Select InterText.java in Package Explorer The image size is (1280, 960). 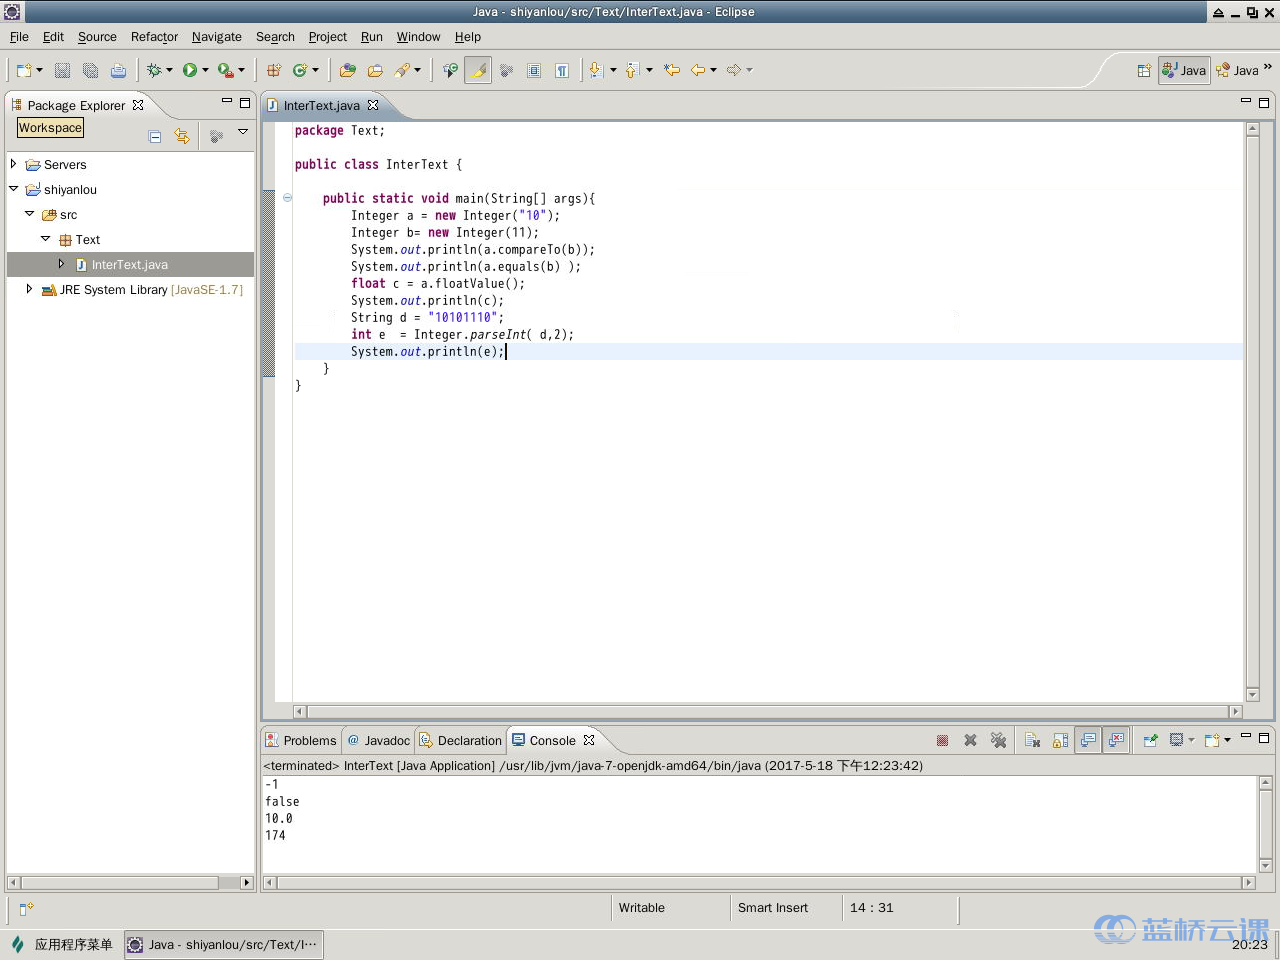point(129,265)
